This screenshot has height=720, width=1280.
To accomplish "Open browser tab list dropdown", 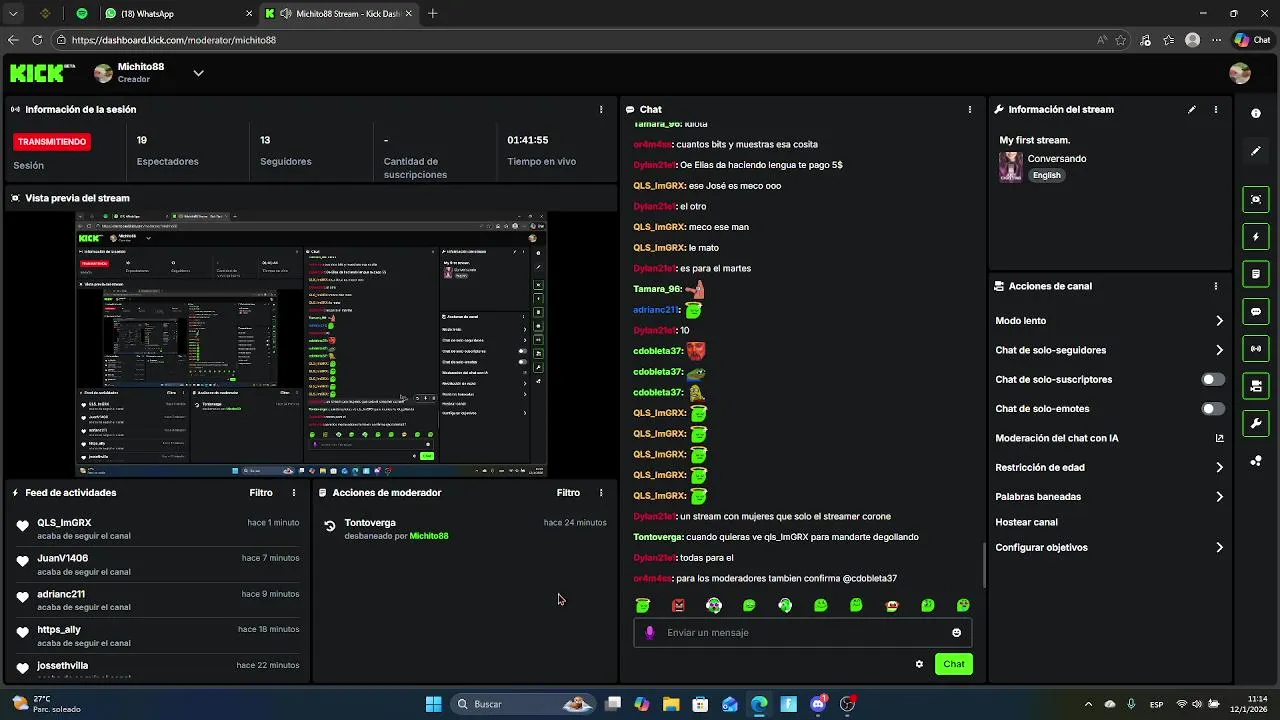I will click(13, 14).
